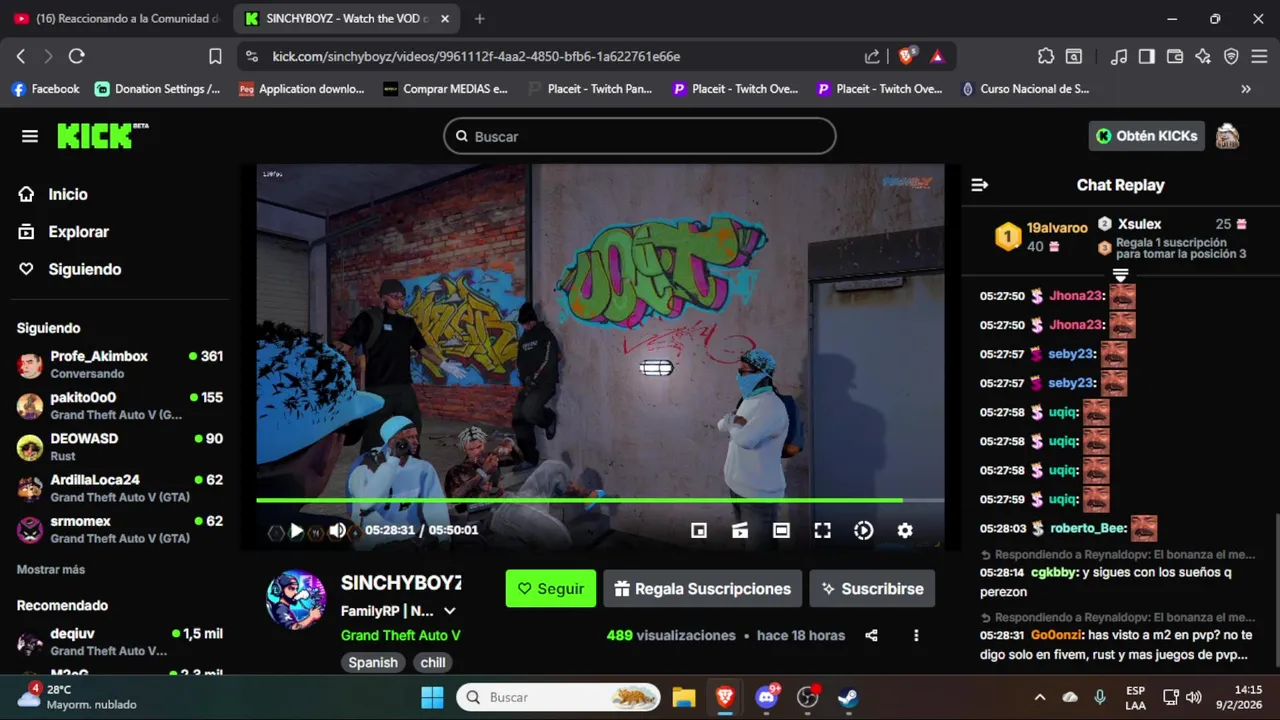
Task: Open the three-dot video options menu
Action: (x=916, y=635)
